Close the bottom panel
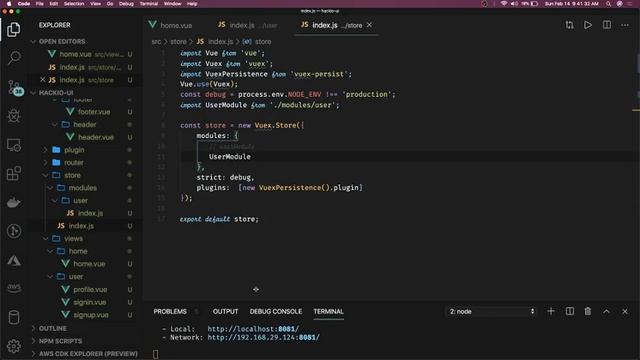Image resolution: width=640 pixels, height=360 pixels. [x=625, y=311]
